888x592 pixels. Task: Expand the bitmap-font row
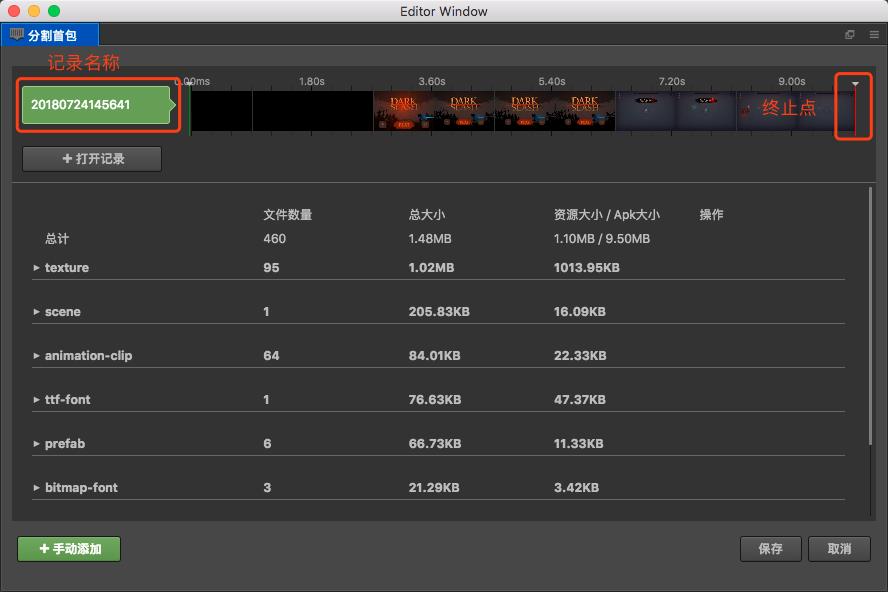[x=36, y=487]
